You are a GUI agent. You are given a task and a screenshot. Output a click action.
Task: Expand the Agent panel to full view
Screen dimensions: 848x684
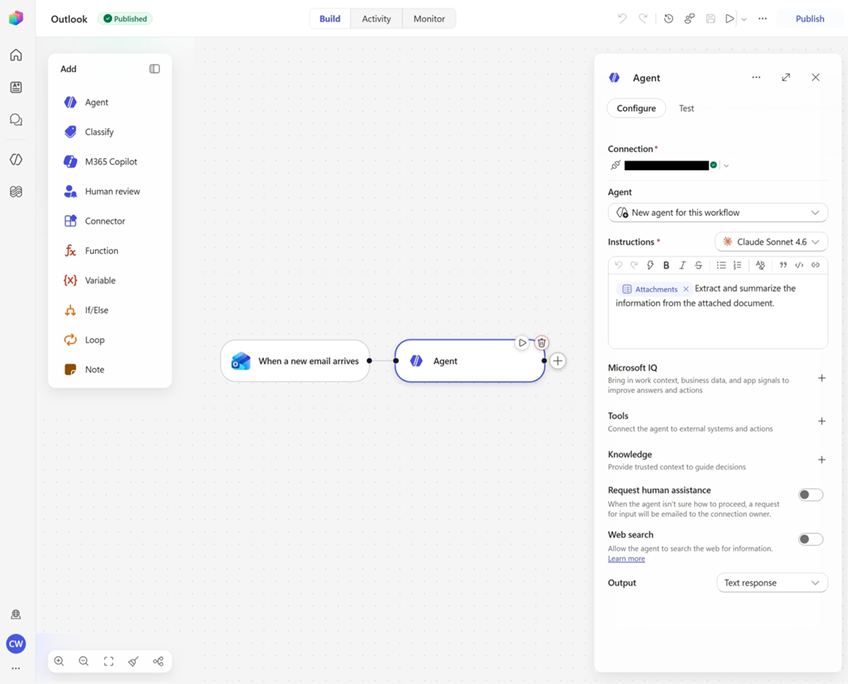pyautogui.click(x=786, y=77)
